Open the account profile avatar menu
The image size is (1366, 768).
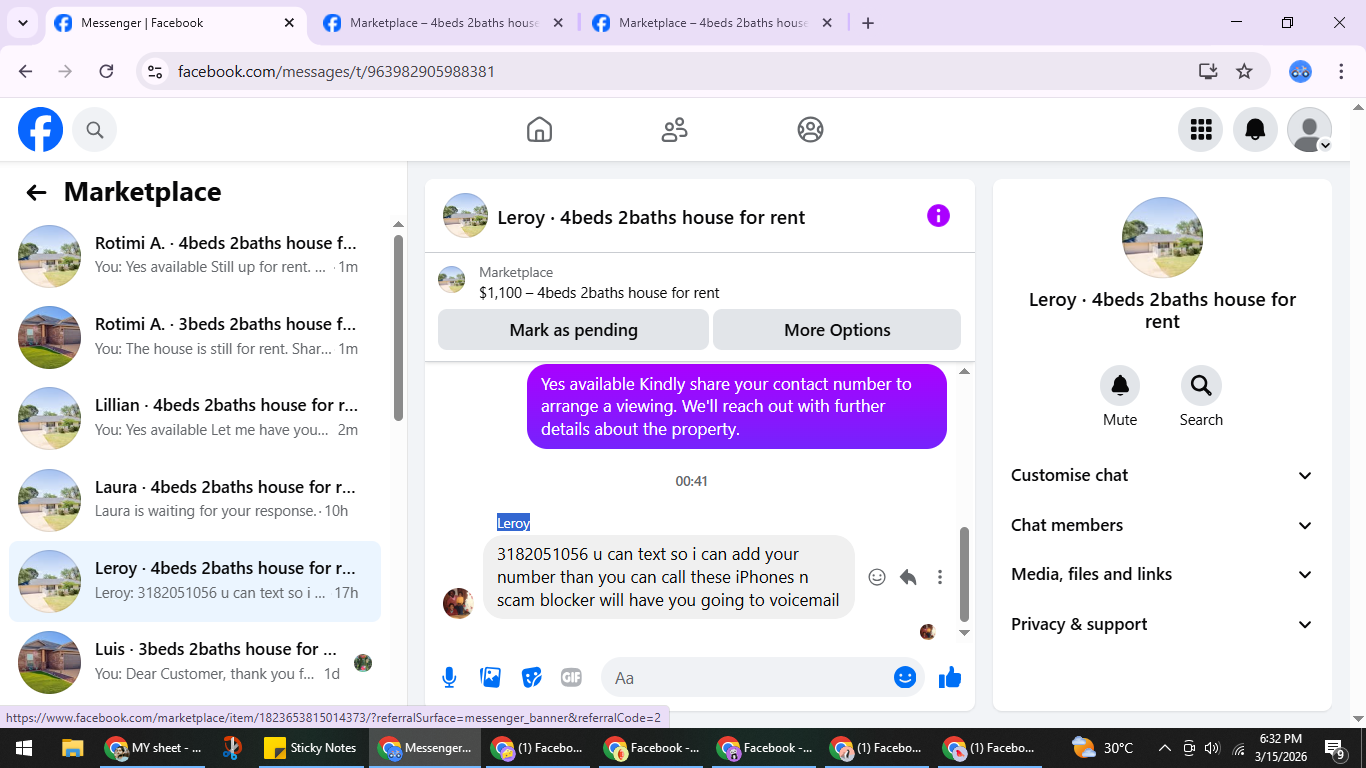1309,130
